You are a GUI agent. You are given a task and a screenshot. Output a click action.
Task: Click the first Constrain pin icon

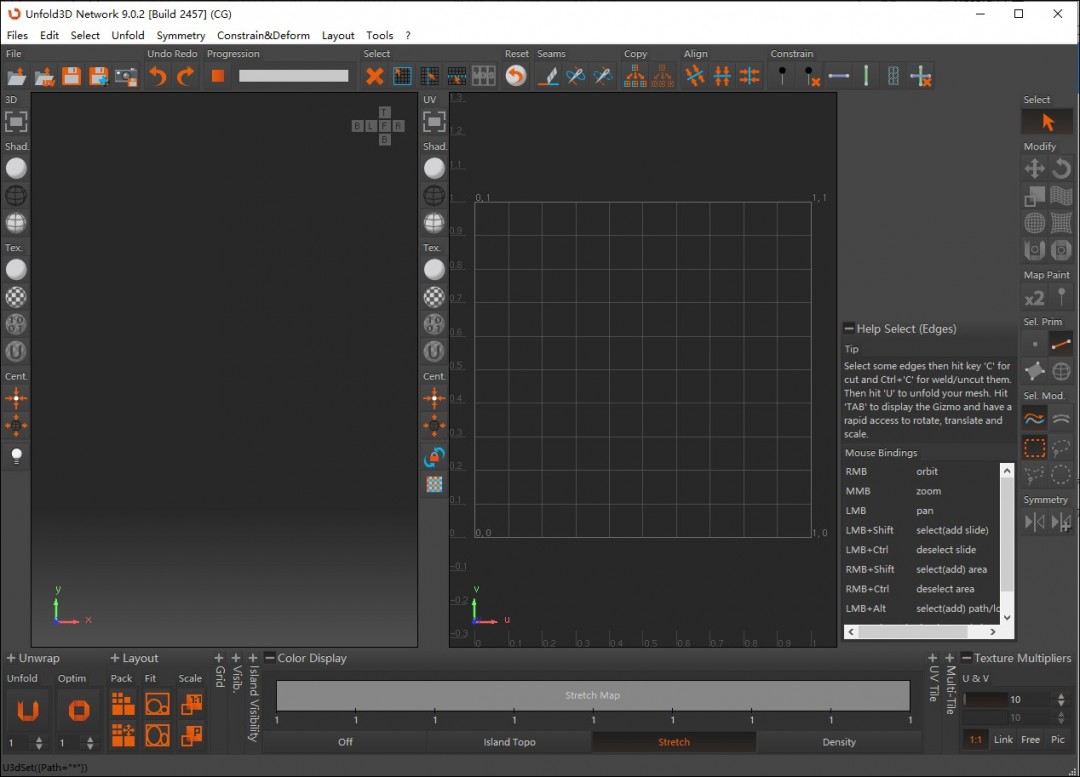[782, 75]
